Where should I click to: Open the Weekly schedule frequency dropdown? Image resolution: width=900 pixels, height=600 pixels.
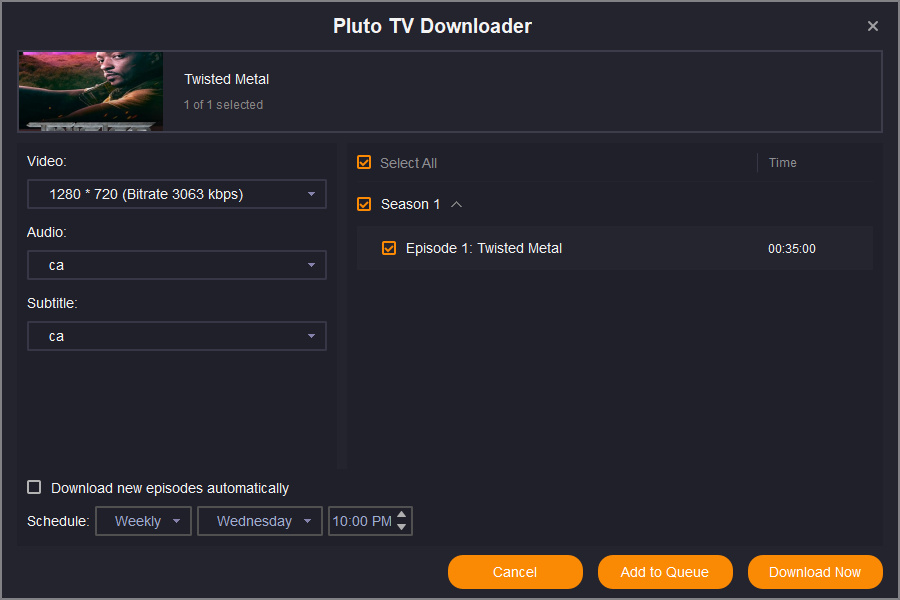pyautogui.click(x=143, y=521)
